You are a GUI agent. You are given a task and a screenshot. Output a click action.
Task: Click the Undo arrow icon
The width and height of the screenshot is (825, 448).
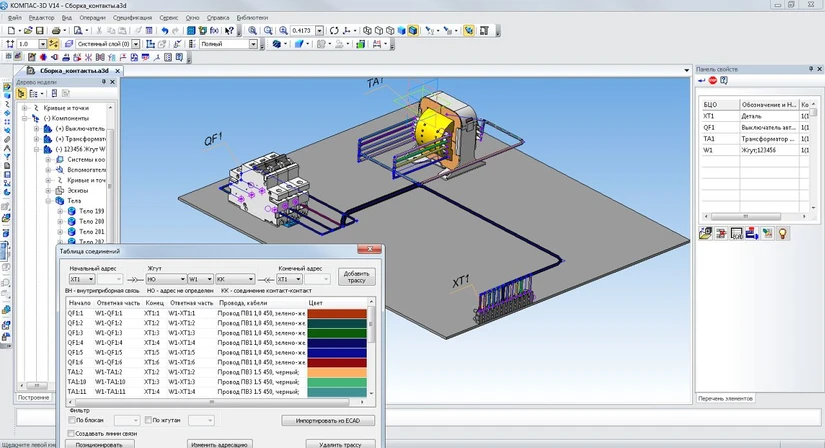(164, 31)
